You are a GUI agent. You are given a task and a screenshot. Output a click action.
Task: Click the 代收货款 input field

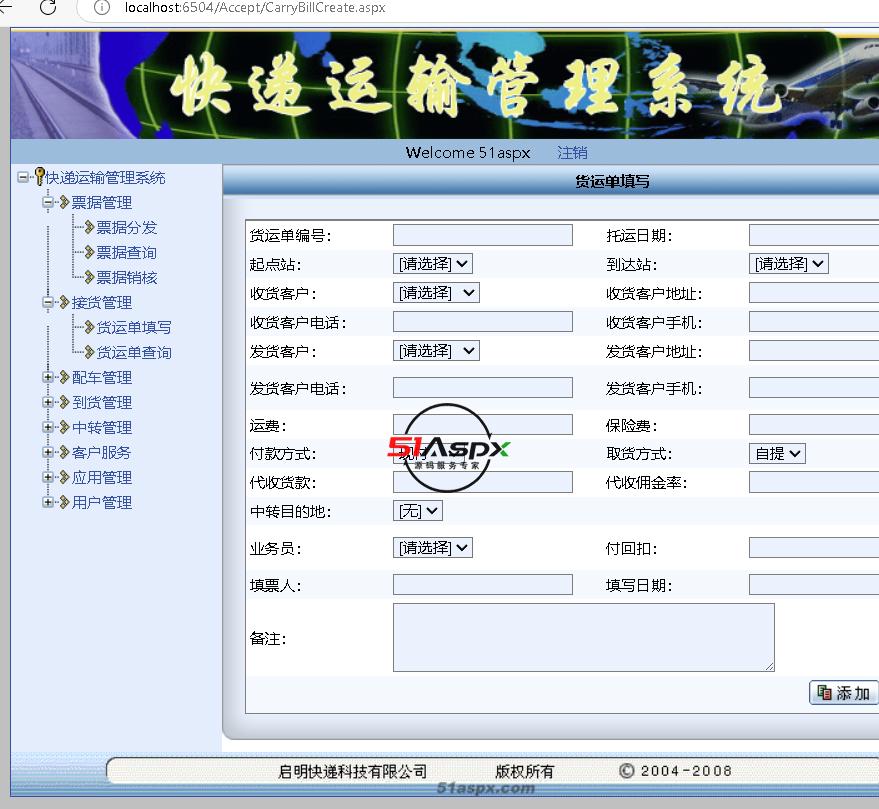coord(483,482)
